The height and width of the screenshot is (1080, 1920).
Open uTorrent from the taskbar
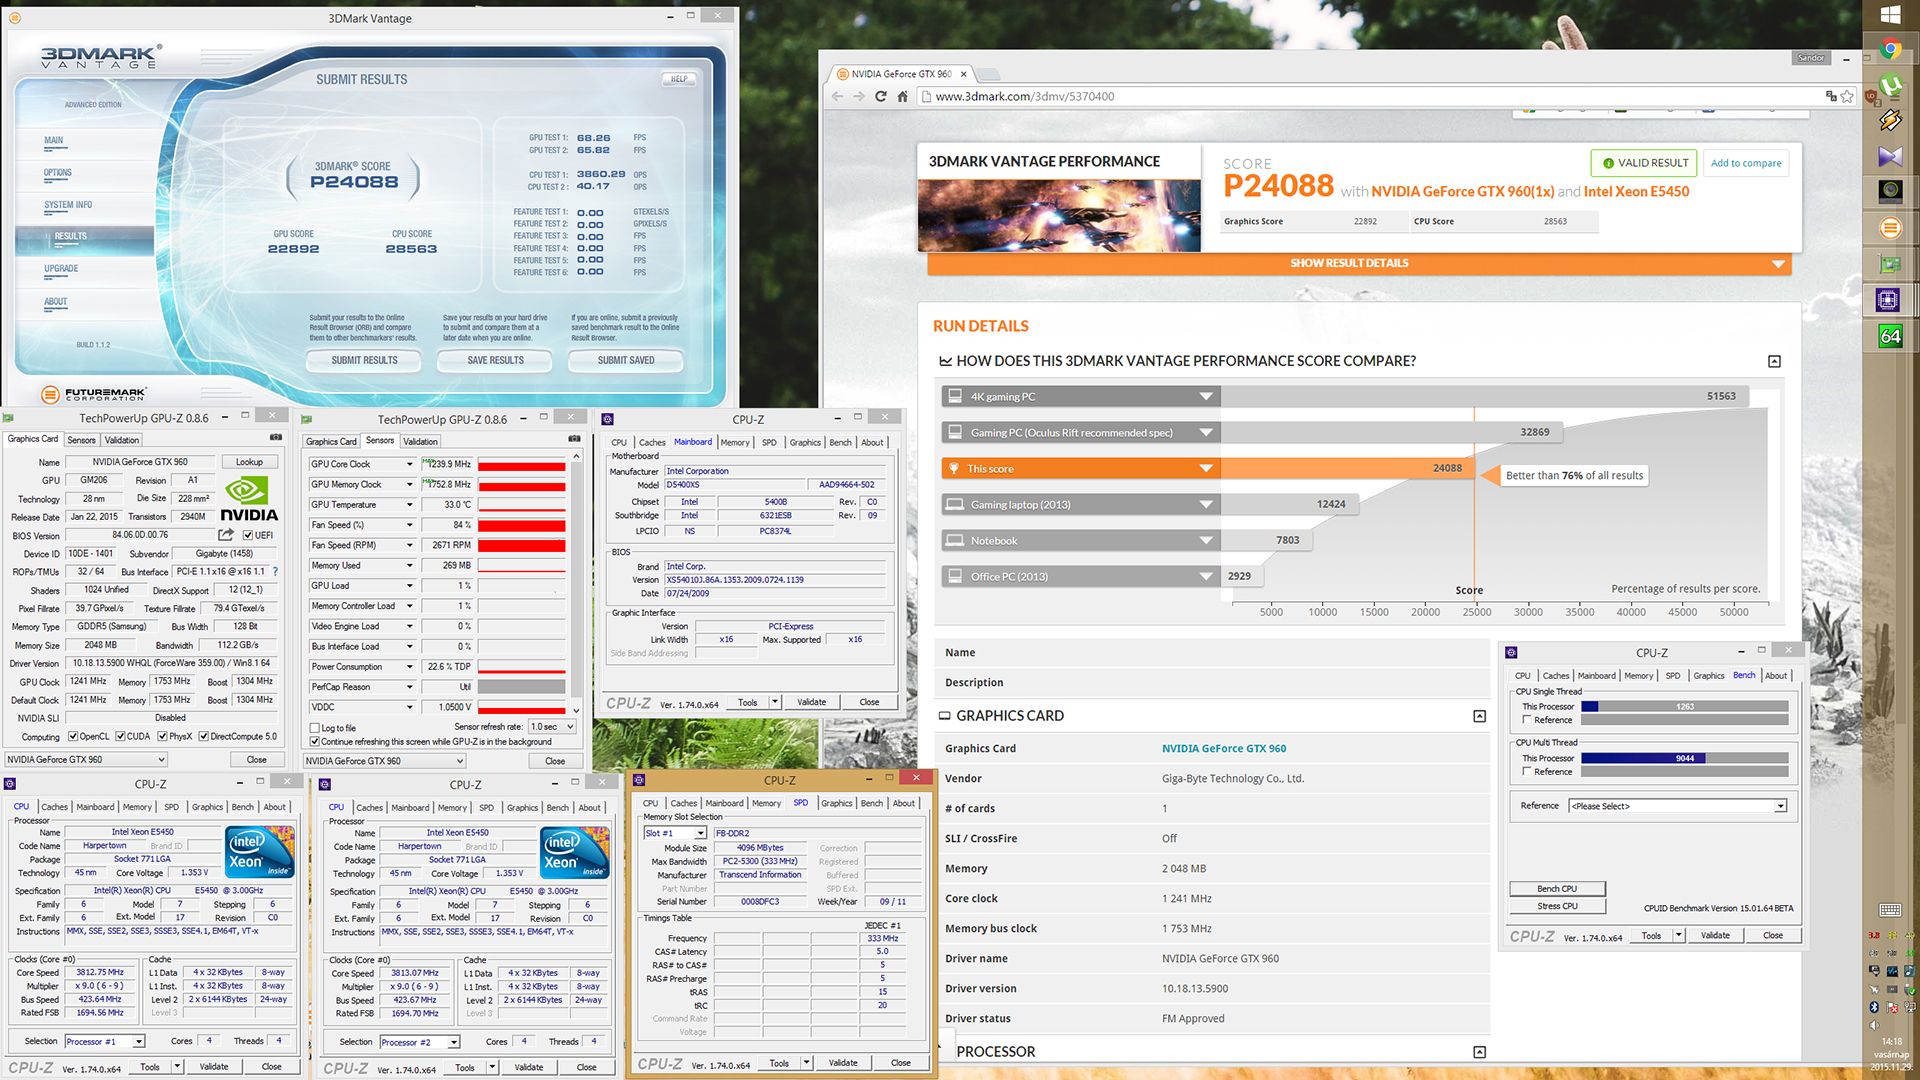tap(1890, 85)
